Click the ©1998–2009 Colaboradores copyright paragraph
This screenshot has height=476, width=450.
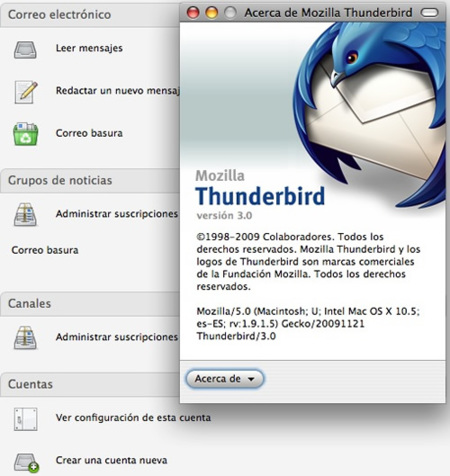pos(308,261)
